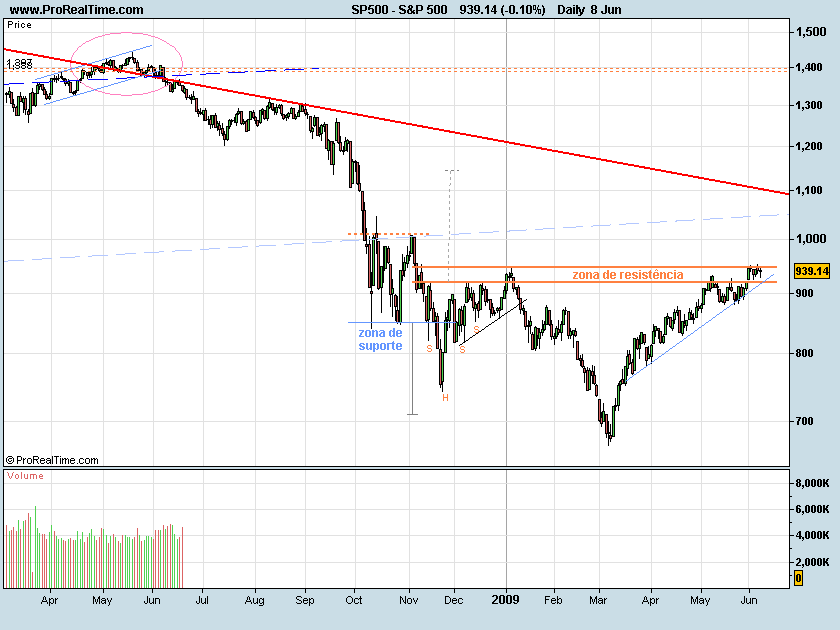Click the 8,000K volume axis label

pos(813,483)
